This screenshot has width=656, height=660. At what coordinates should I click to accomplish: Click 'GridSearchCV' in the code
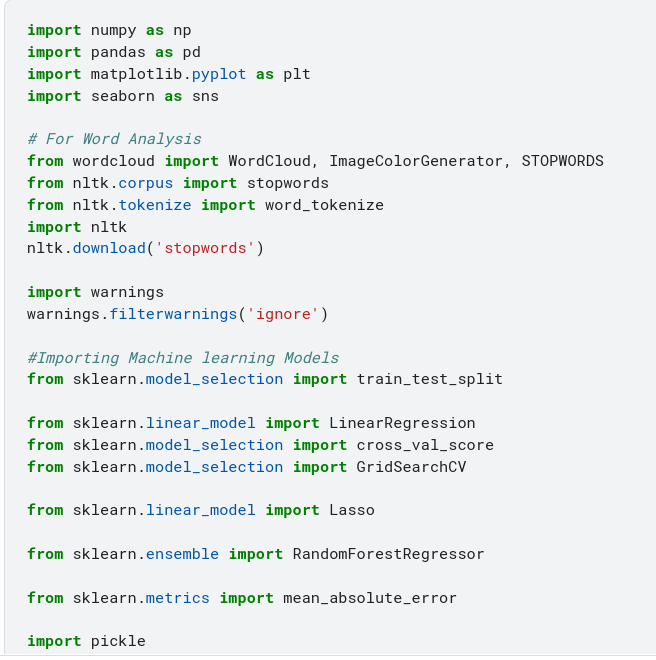click(x=411, y=467)
